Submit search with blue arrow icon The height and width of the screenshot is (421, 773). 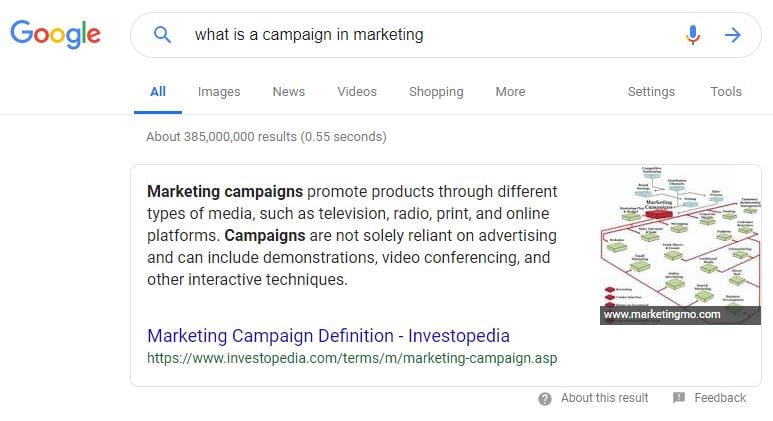coord(733,35)
